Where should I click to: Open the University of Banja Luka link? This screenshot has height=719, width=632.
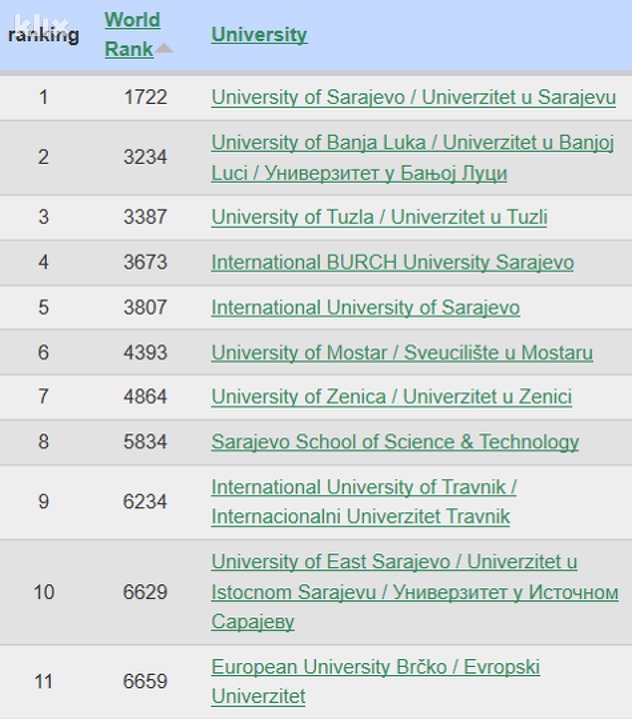coord(412,157)
